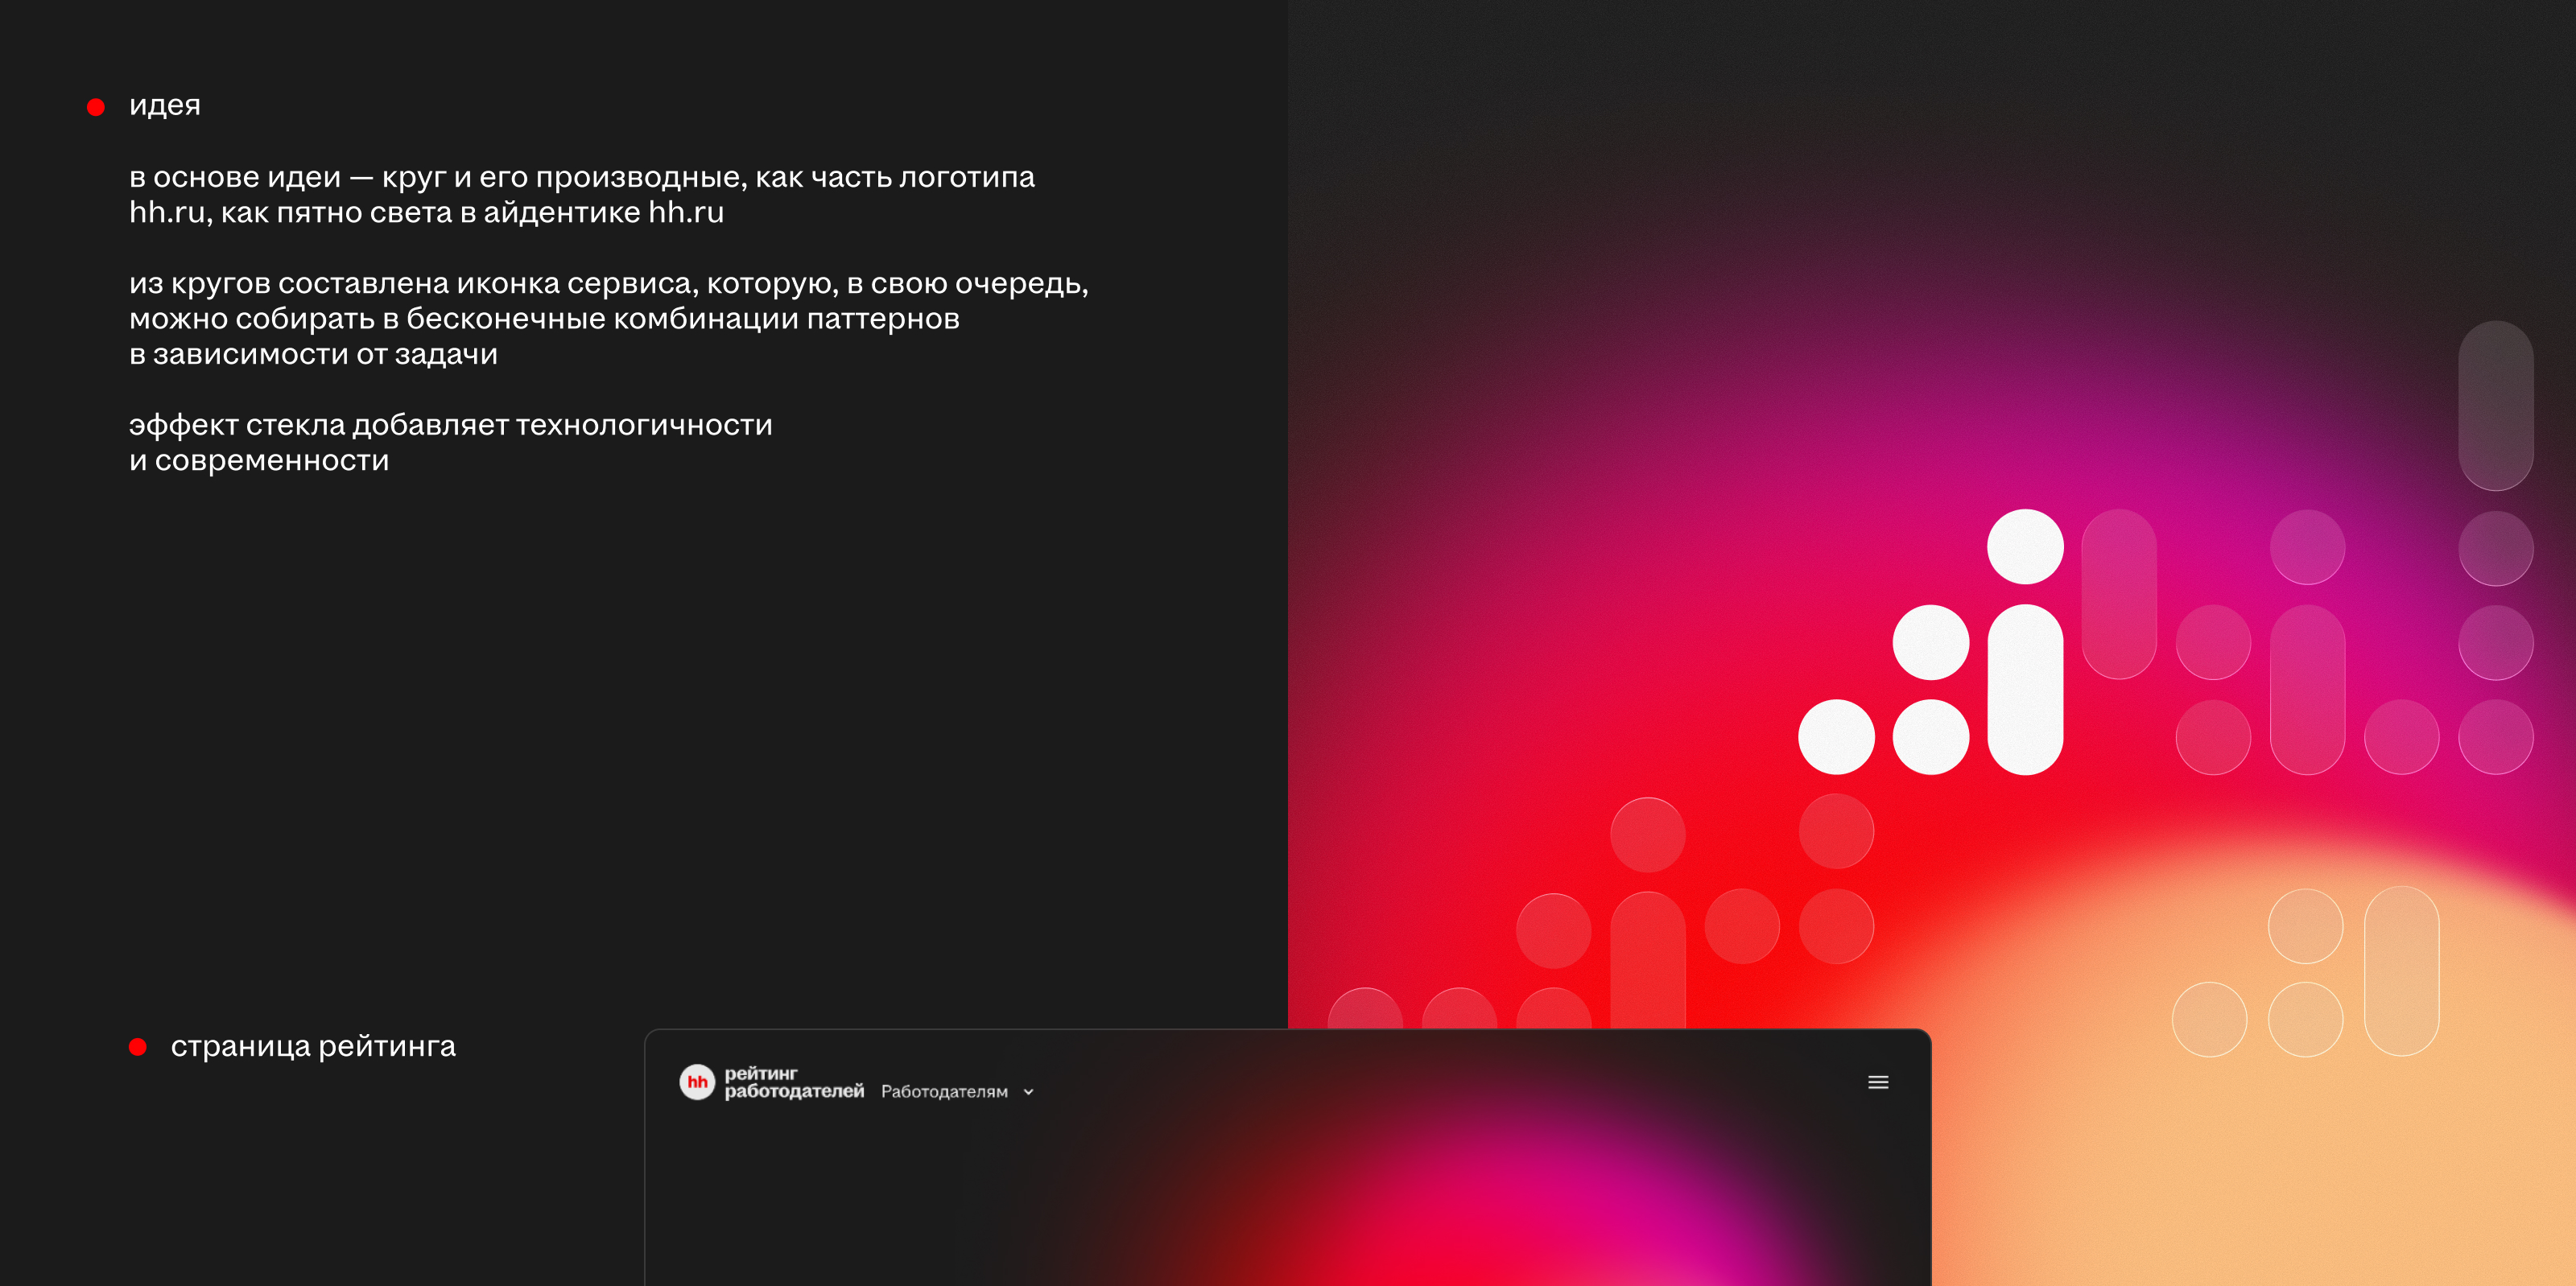Click the pink glass pill beside white icon
The image size is (2576, 1286).
[x=2119, y=594]
